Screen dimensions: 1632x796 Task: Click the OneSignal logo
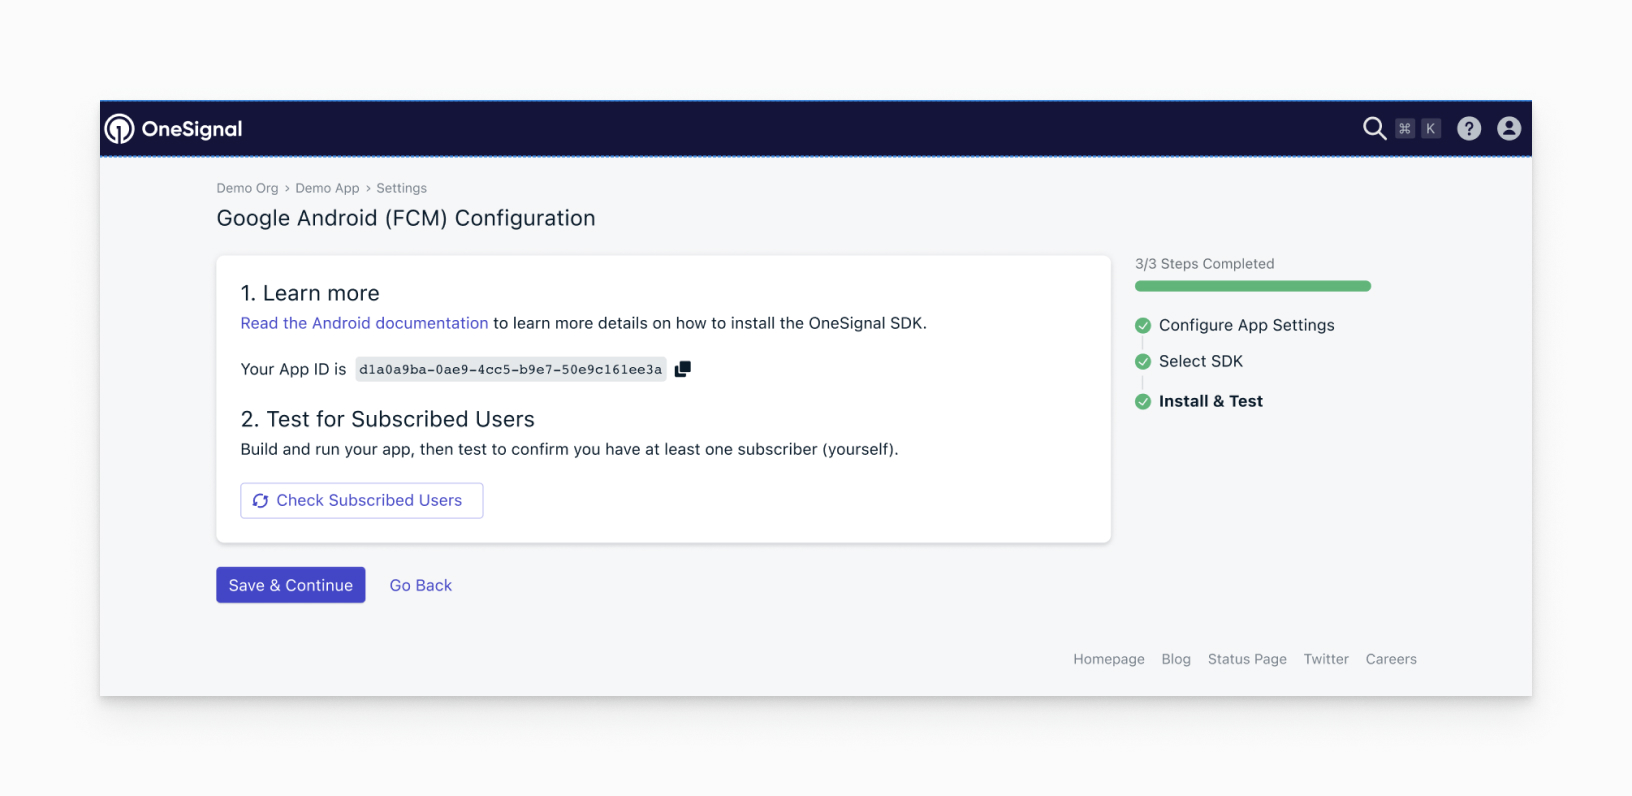174,129
